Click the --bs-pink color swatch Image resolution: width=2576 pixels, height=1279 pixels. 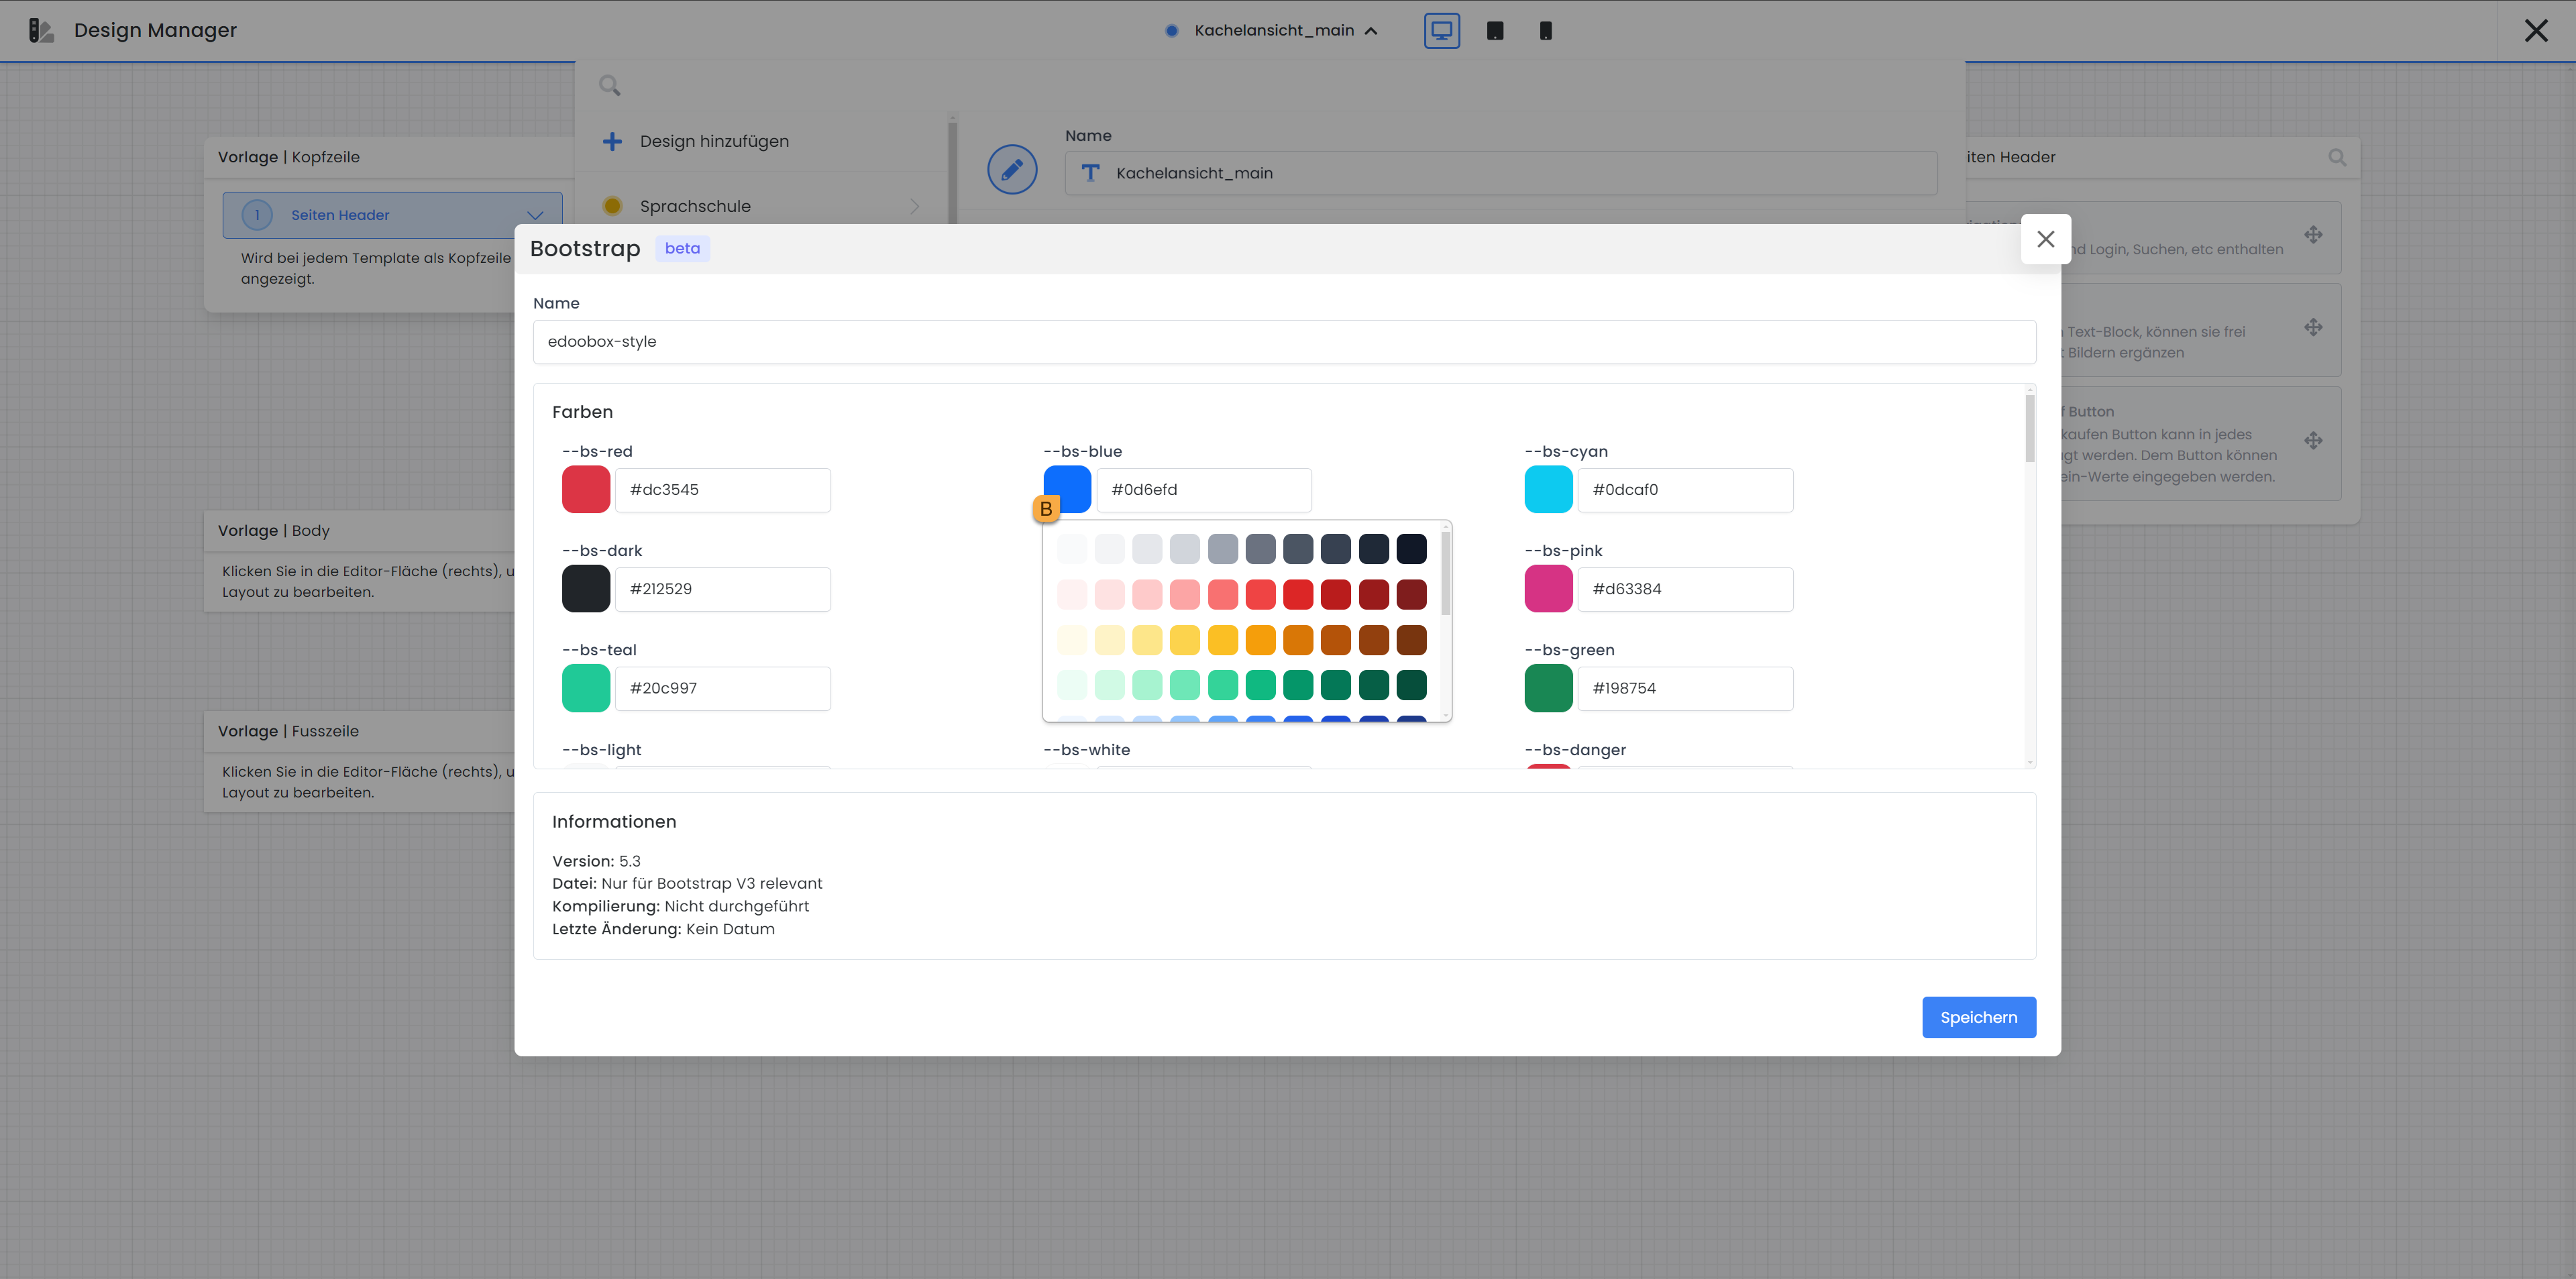[1548, 589]
